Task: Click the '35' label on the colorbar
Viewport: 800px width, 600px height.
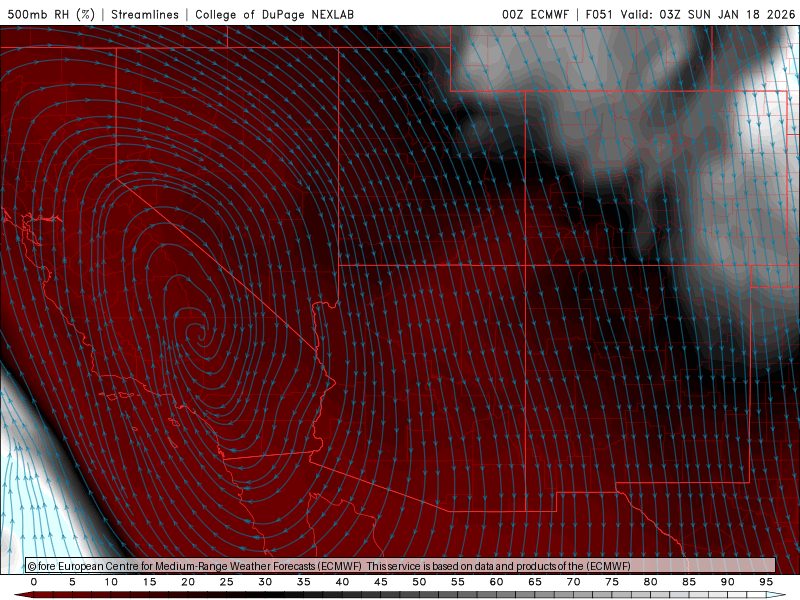Action: tap(304, 582)
